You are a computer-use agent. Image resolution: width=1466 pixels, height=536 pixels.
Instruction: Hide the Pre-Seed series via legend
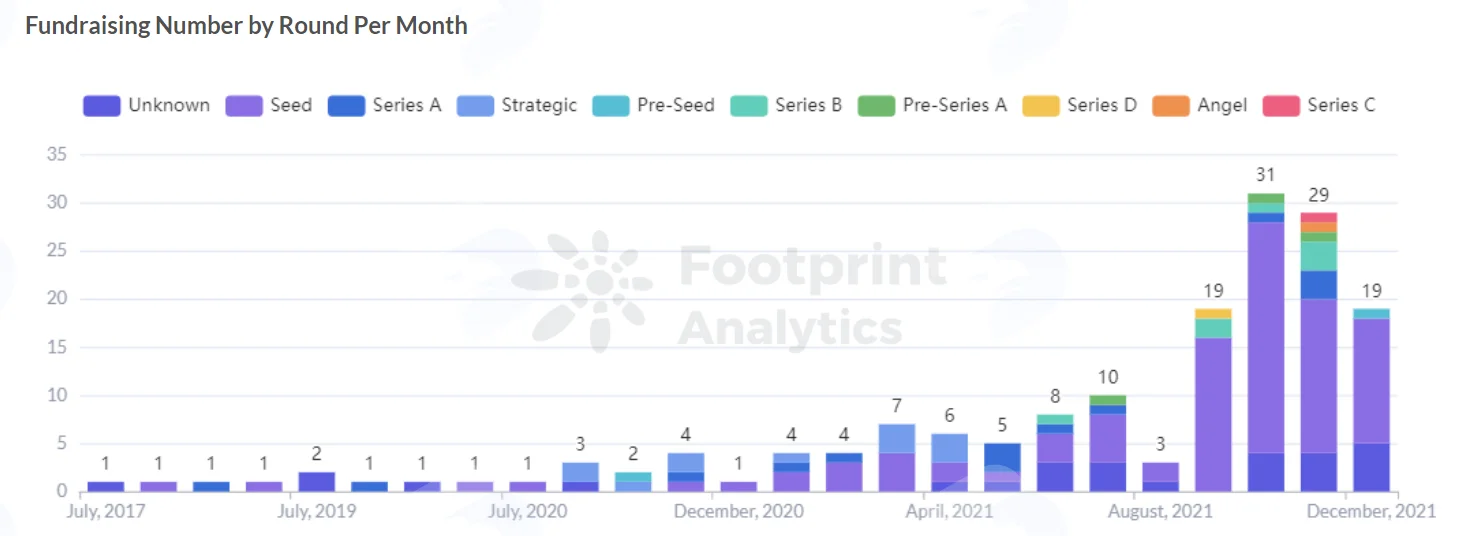coord(653,105)
